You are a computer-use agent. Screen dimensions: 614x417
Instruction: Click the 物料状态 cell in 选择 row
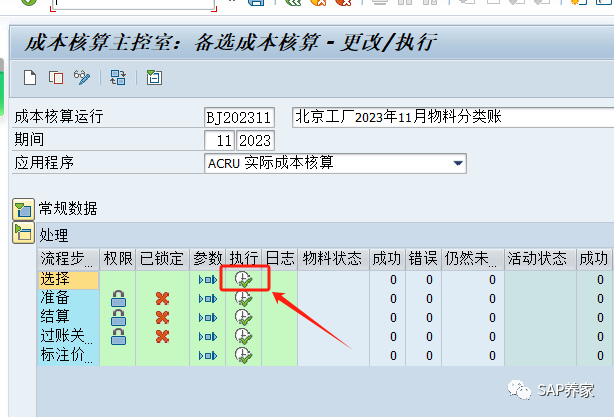tap(334, 280)
